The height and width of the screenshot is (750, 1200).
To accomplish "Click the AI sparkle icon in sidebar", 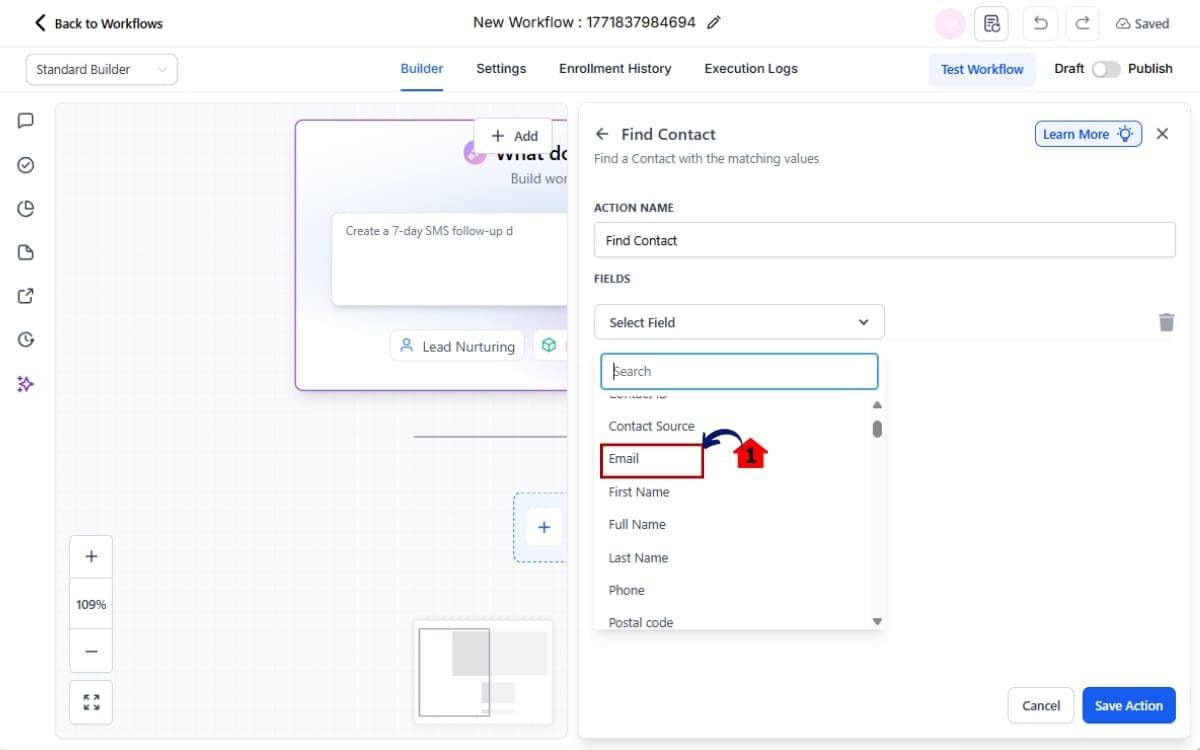I will 26,384.
